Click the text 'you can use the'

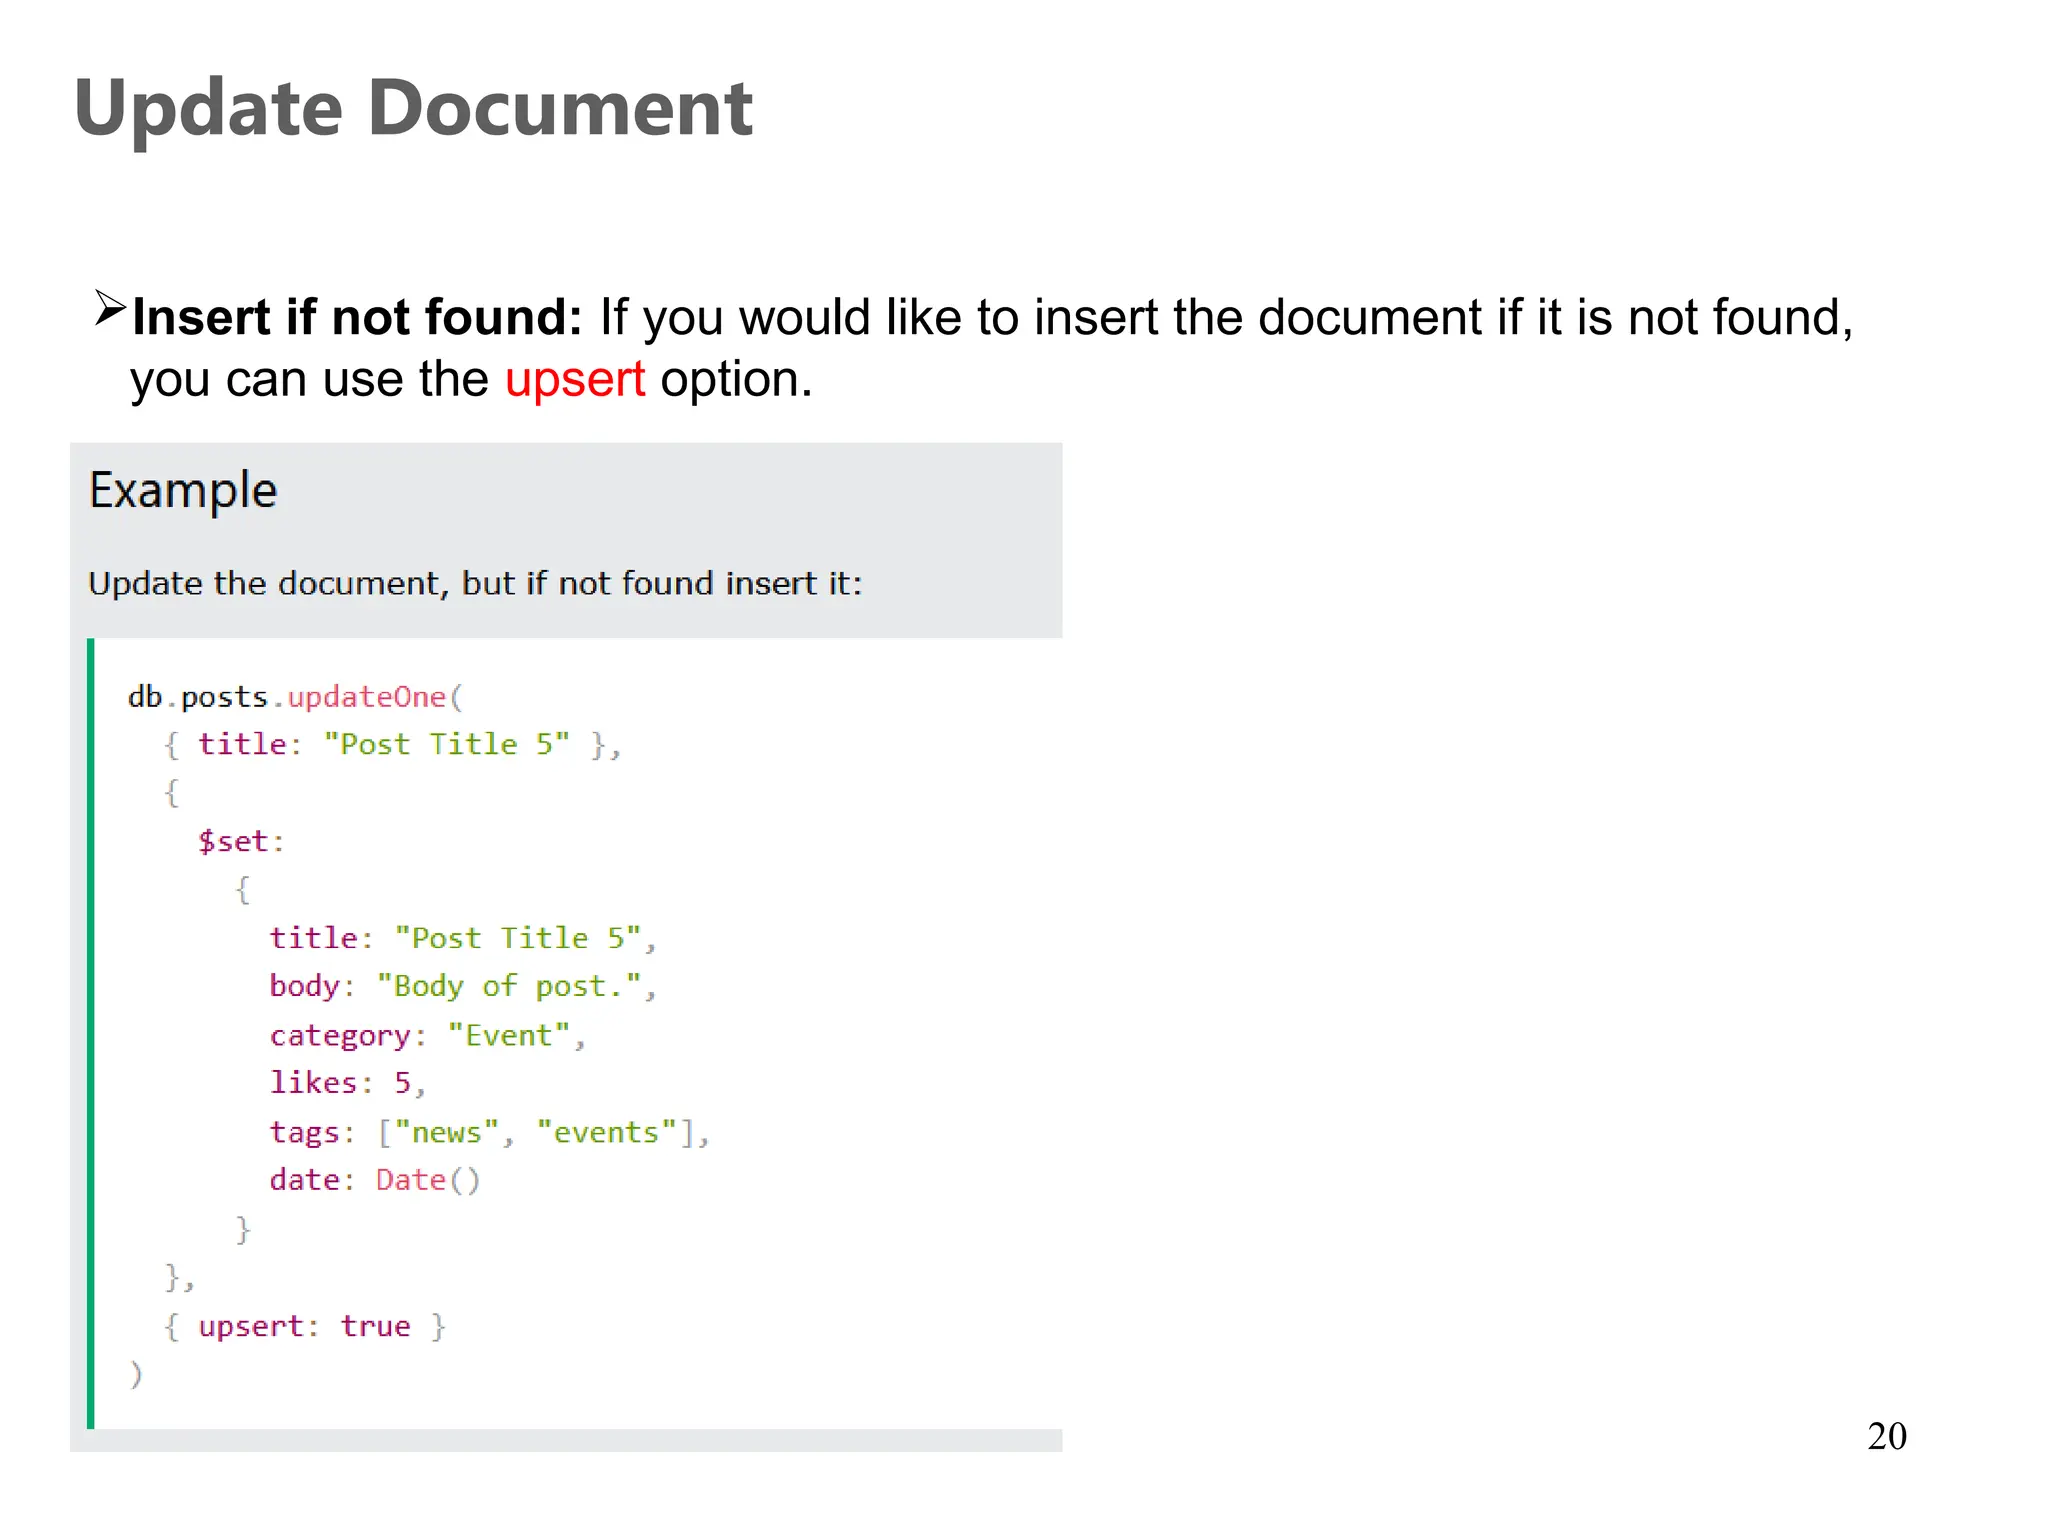pos(310,381)
